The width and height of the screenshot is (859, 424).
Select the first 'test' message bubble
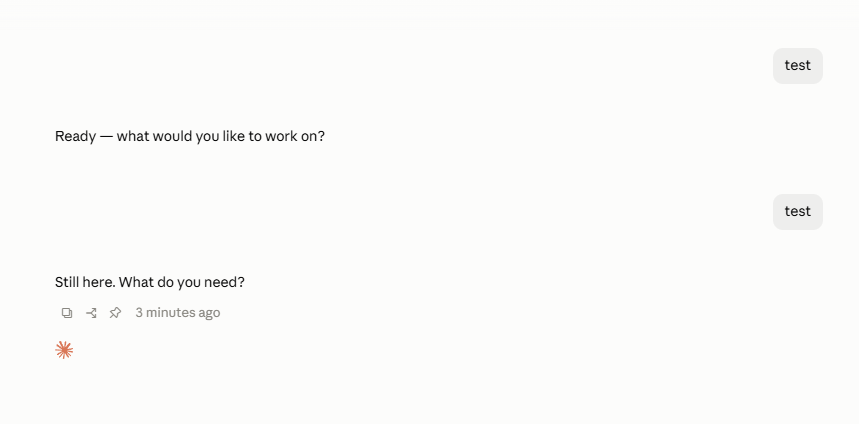pos(798,66)
